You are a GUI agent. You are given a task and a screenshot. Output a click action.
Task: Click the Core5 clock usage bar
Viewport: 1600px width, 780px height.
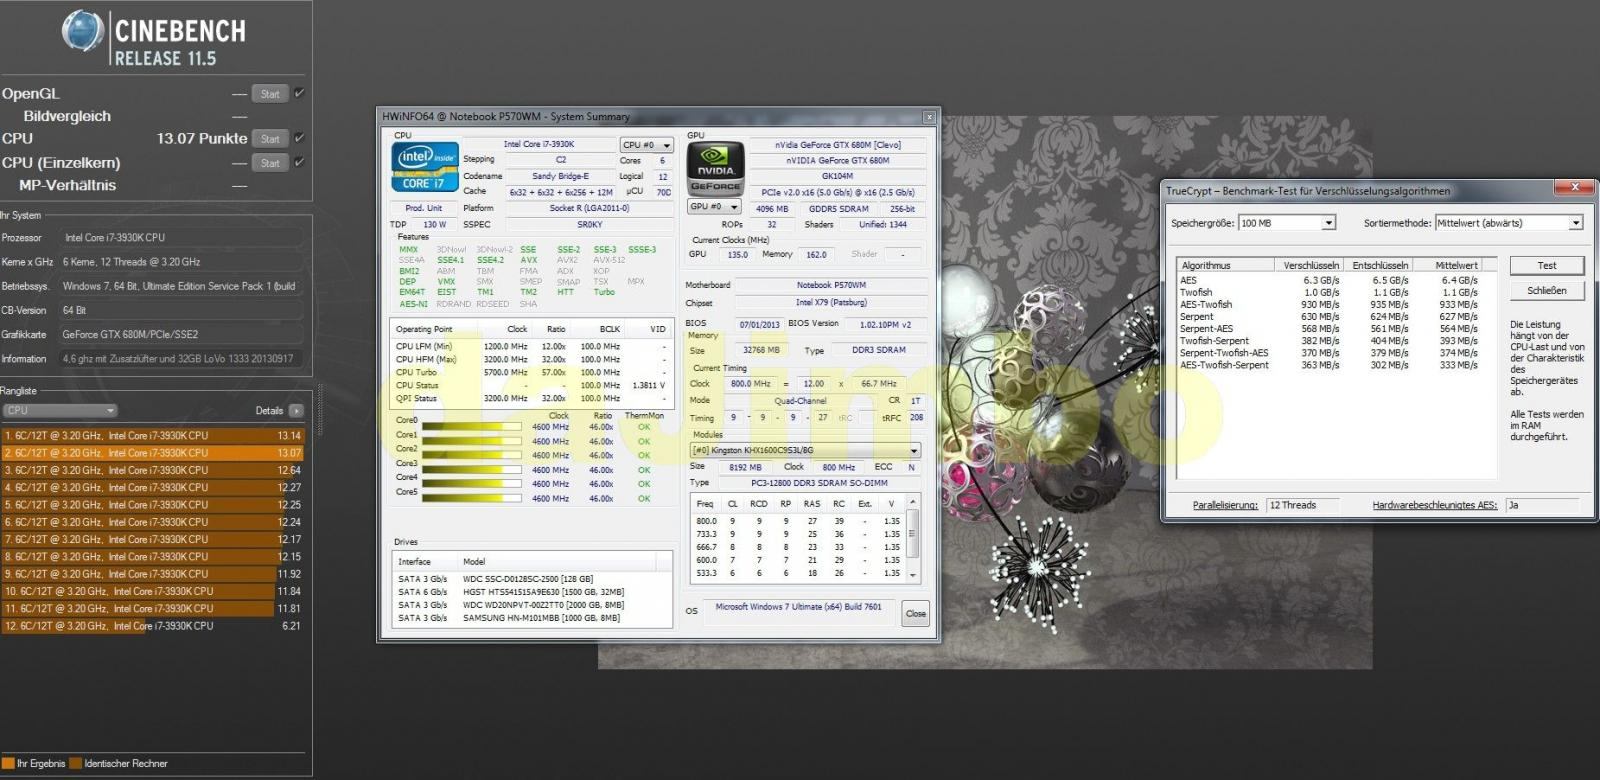coord(472,498)
